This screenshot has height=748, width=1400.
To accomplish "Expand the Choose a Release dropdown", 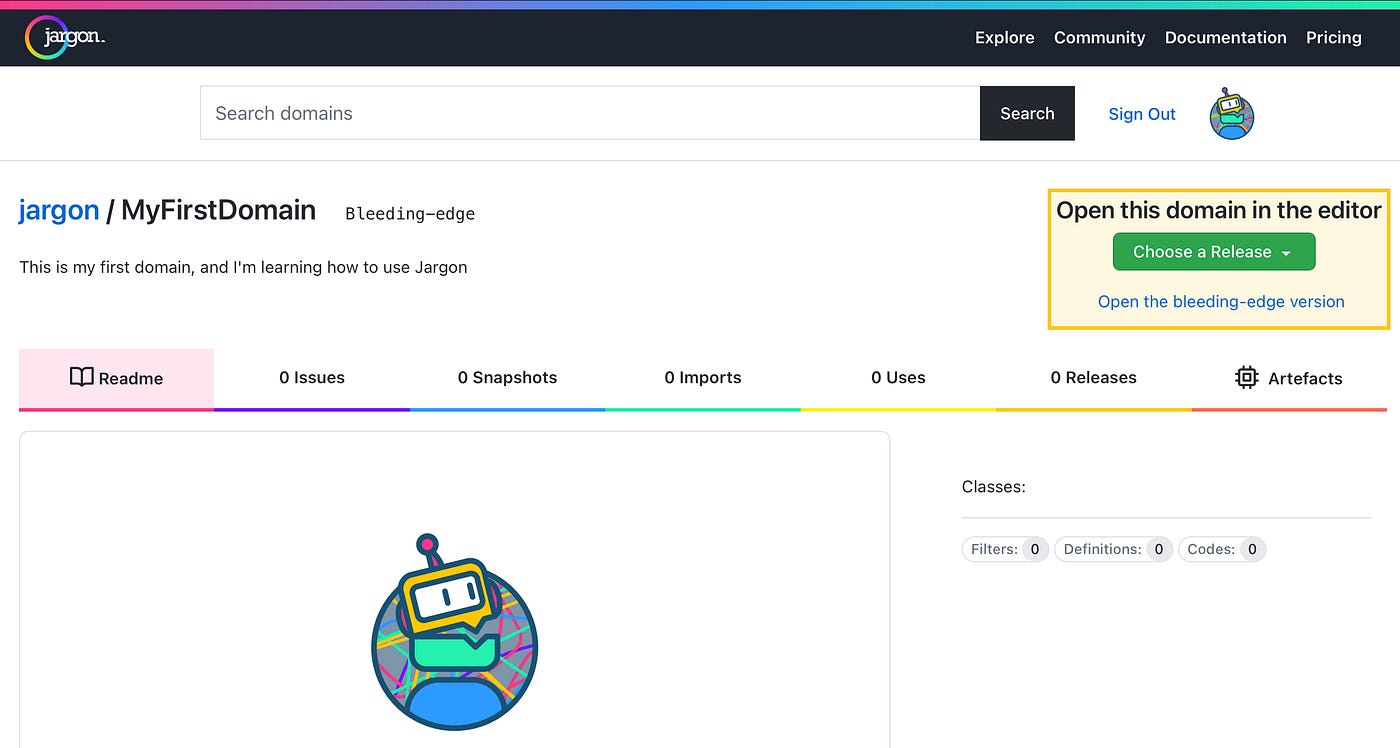I will click(x=1213, y=251).
